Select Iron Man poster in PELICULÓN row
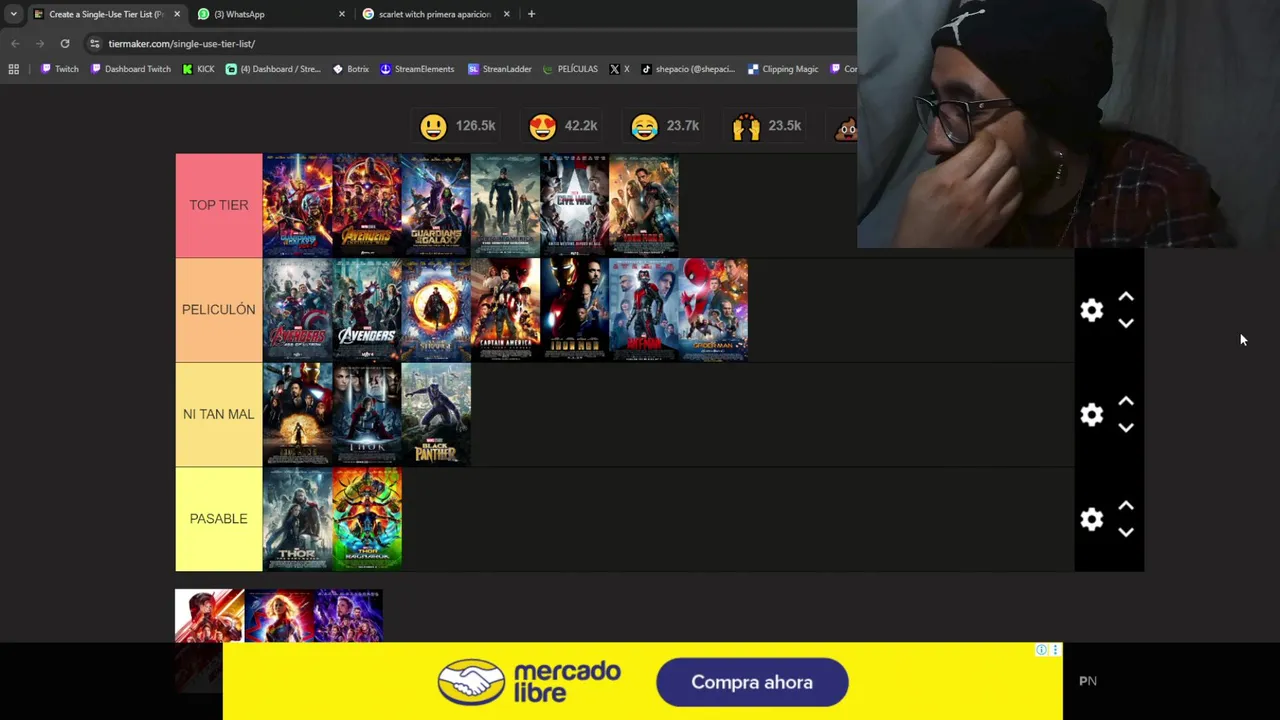This screenshot has width=1280, height=720. coord(575,310)
